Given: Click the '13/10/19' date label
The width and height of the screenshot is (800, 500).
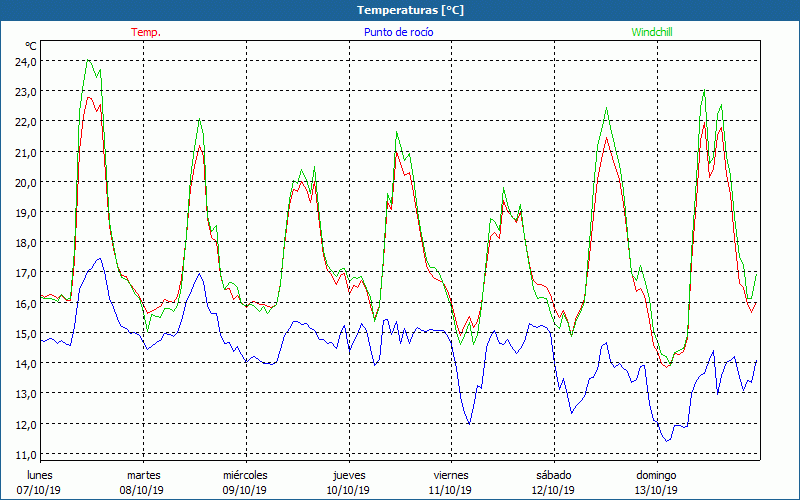Looking at the screenshot, I should click(656, 490).
